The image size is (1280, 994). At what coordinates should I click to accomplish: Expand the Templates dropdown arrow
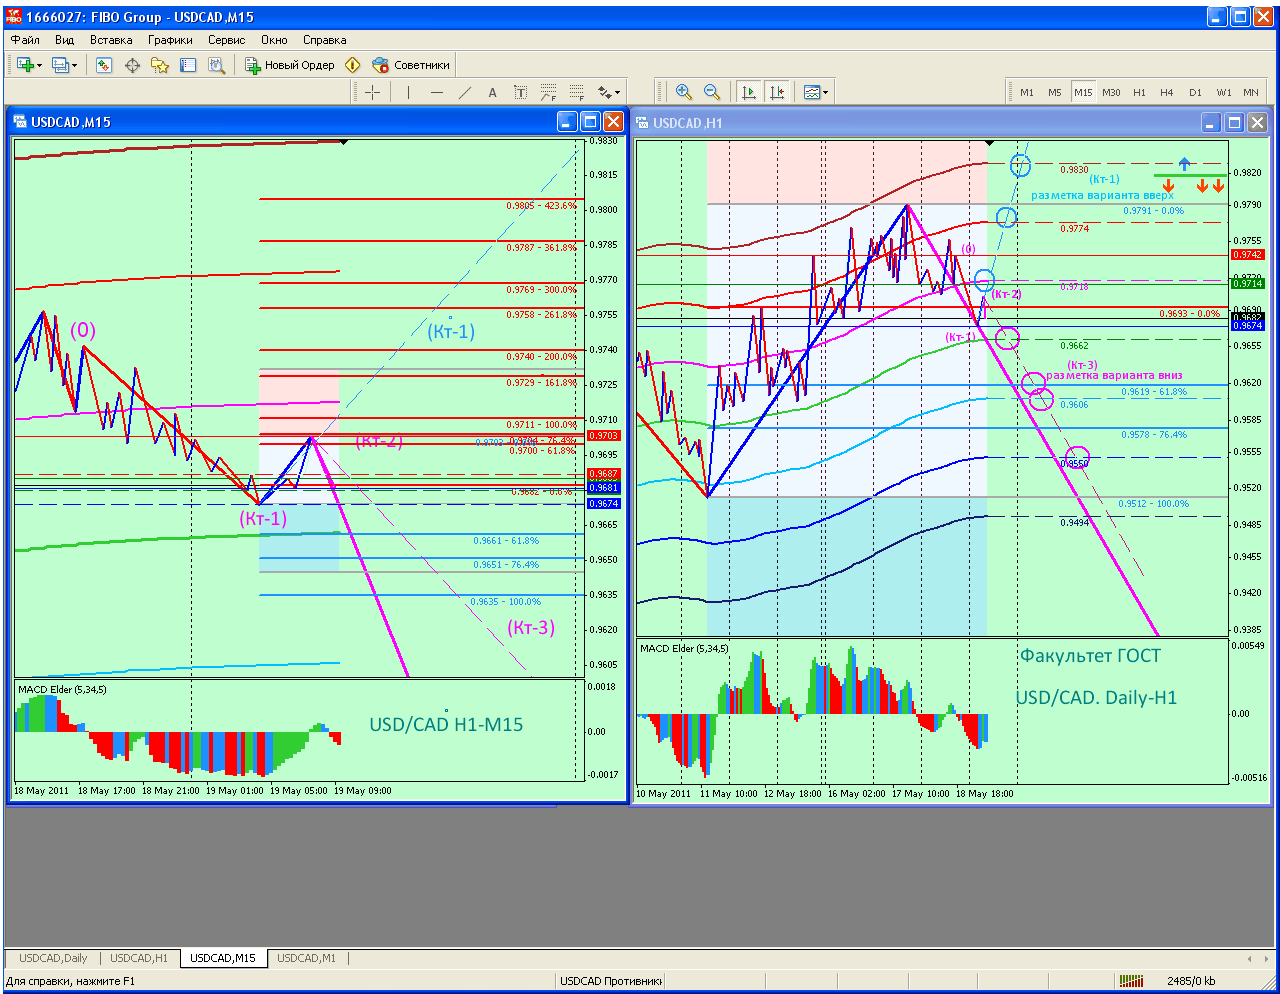tap(825, 92)
